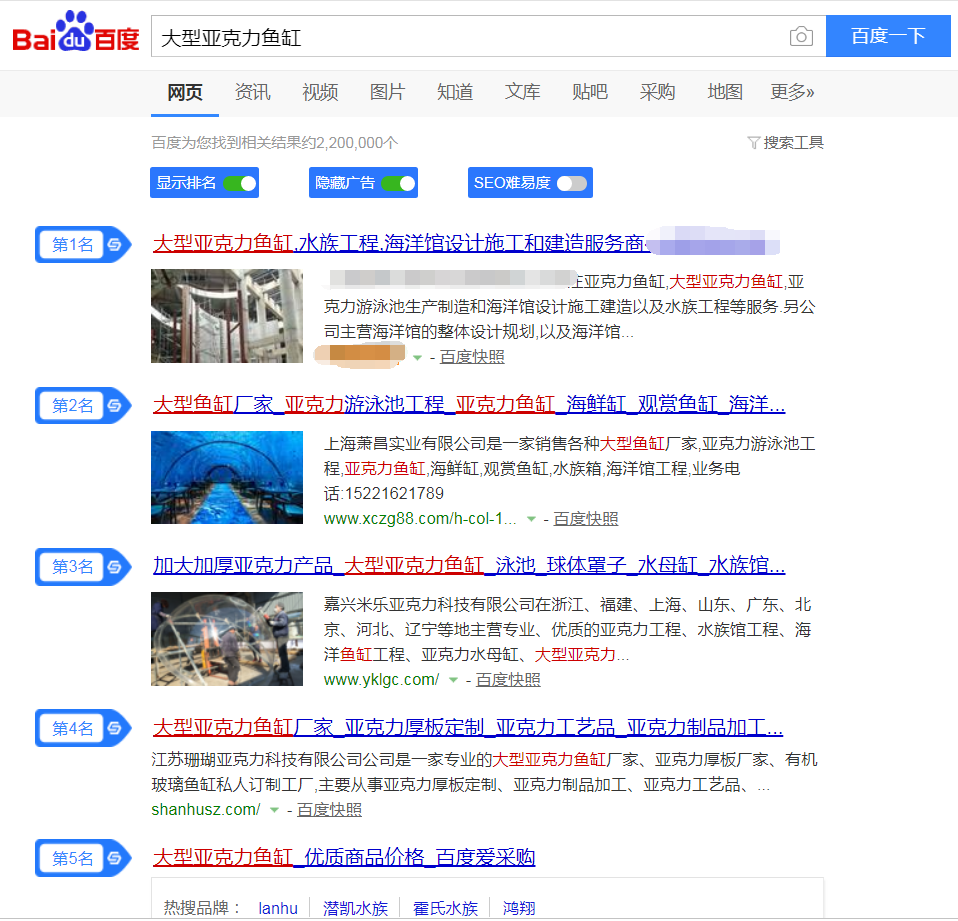Expand dropdown arrow beside www.yklgc.com URL
Image resolution: width=958 pixels, height=921 pixels.
point(453,680)
